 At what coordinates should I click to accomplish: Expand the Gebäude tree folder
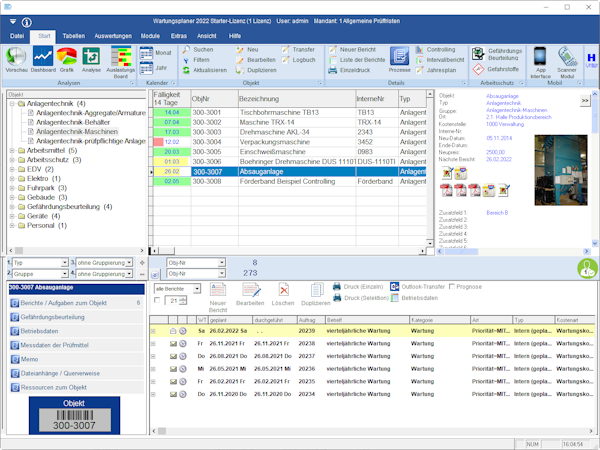click(x=12, y=197)
